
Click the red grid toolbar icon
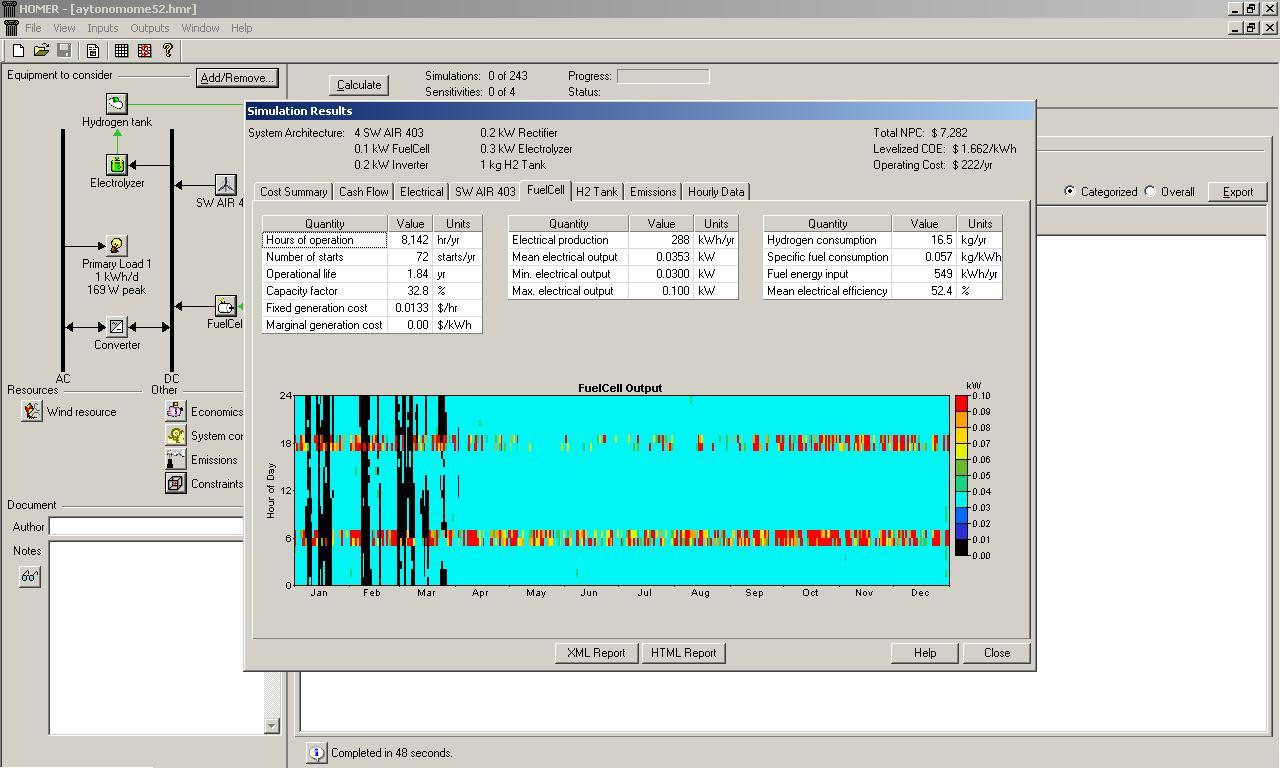[x=145, y=50]
